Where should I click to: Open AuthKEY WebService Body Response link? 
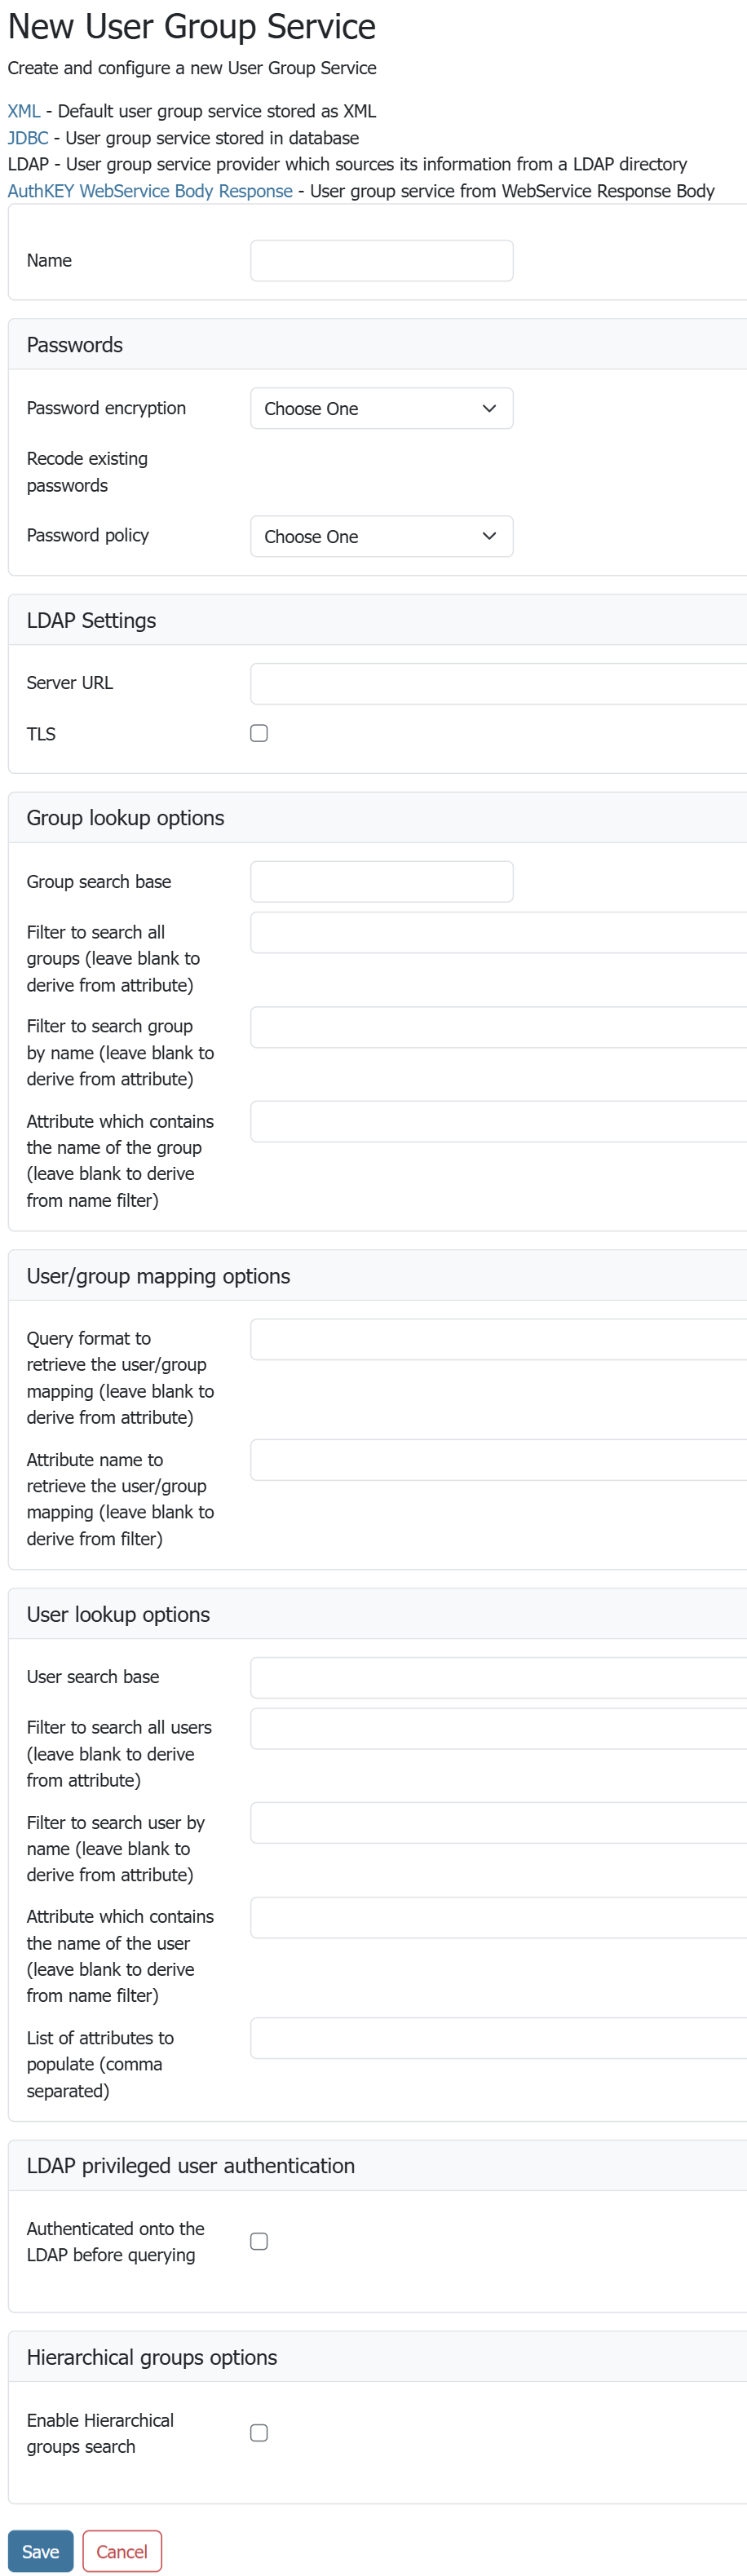(x=150, y=191)
